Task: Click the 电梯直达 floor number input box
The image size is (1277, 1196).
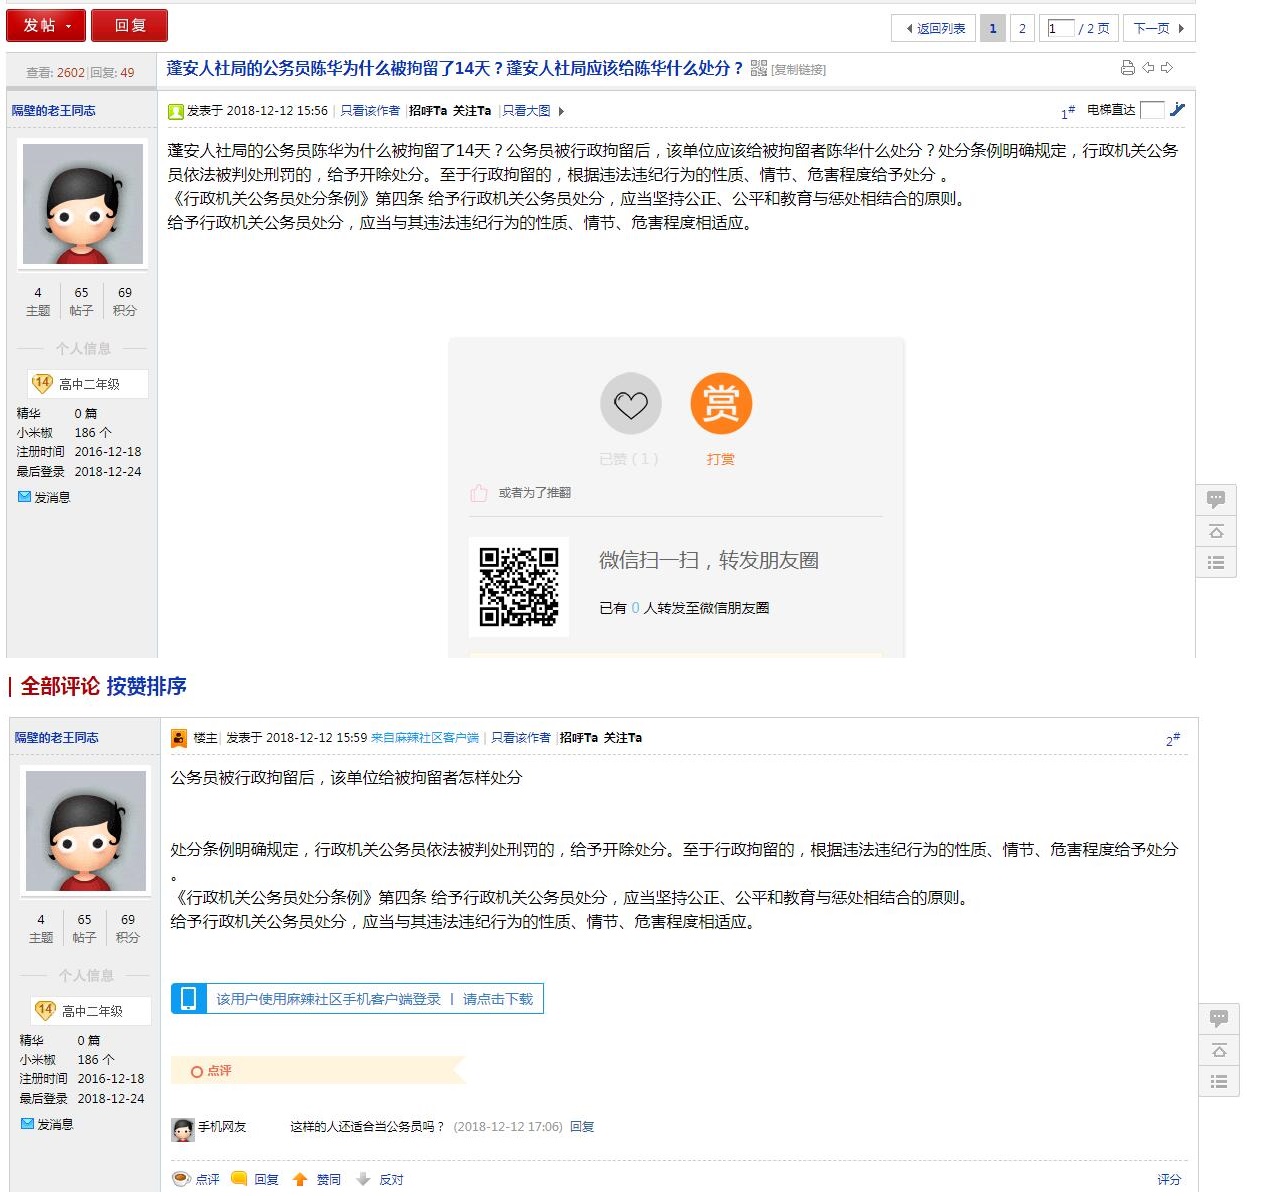Action: point(1152,110)
